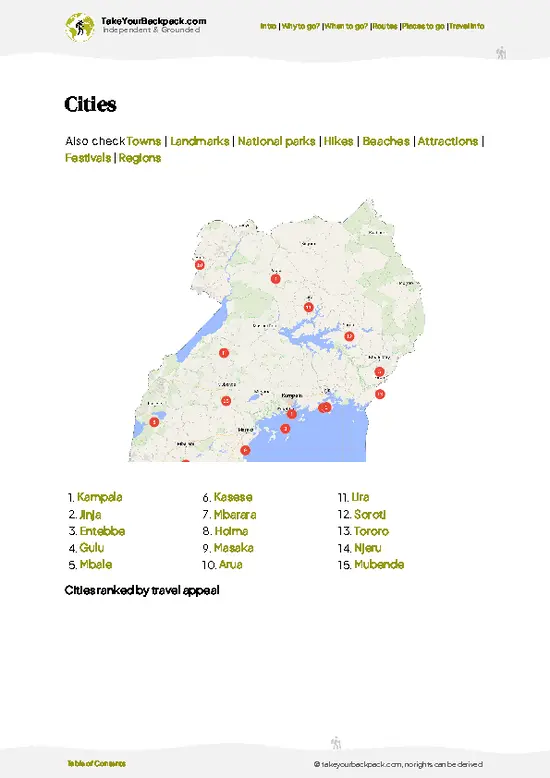Click map marker 9 for Masaka
Screen dimensions: 550x778
(245, 450)
